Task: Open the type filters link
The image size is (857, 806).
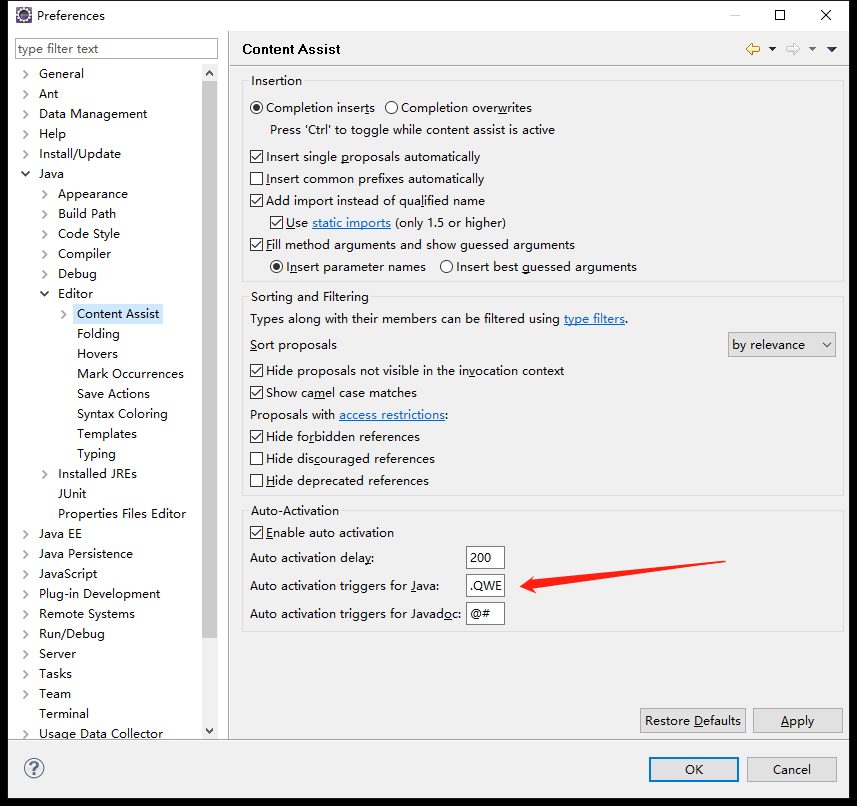Action: (x=594, y=319)
